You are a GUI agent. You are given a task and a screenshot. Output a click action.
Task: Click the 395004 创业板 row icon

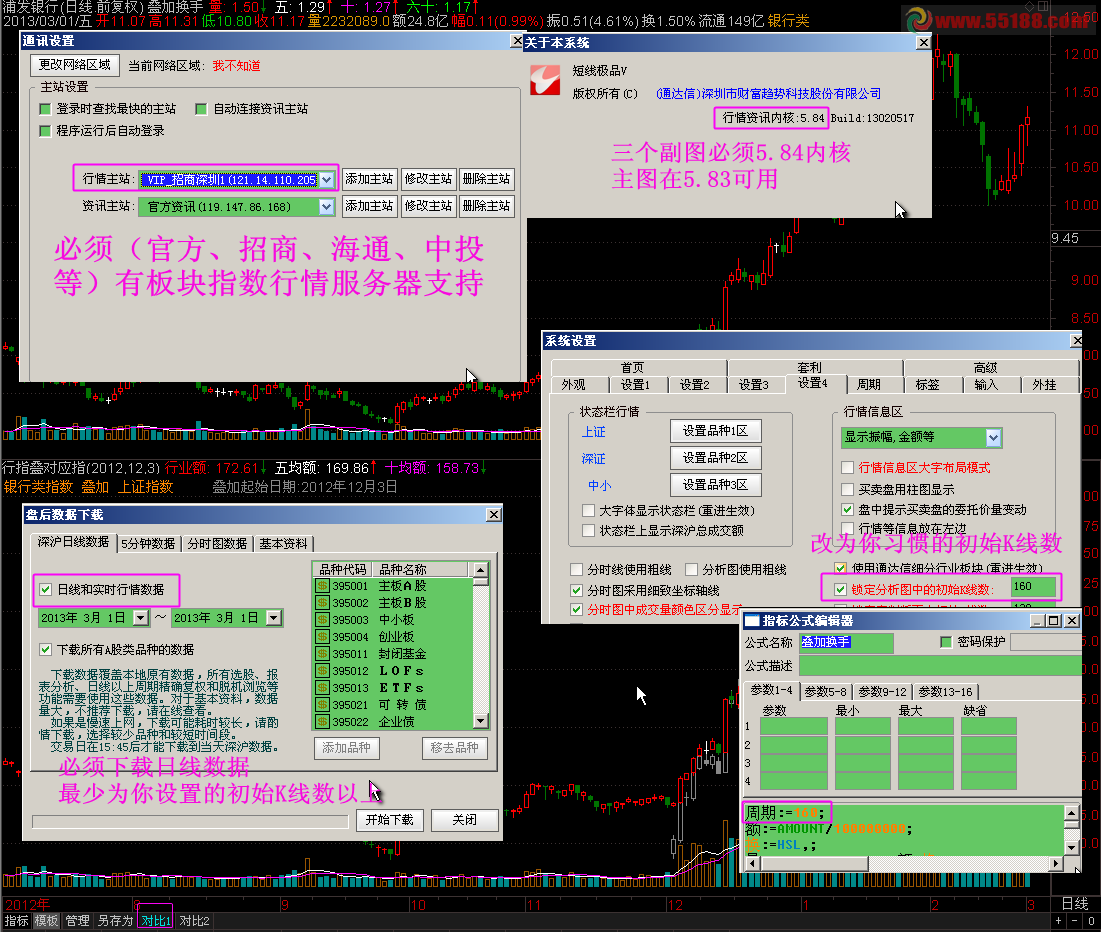click(x=322, y=636)
